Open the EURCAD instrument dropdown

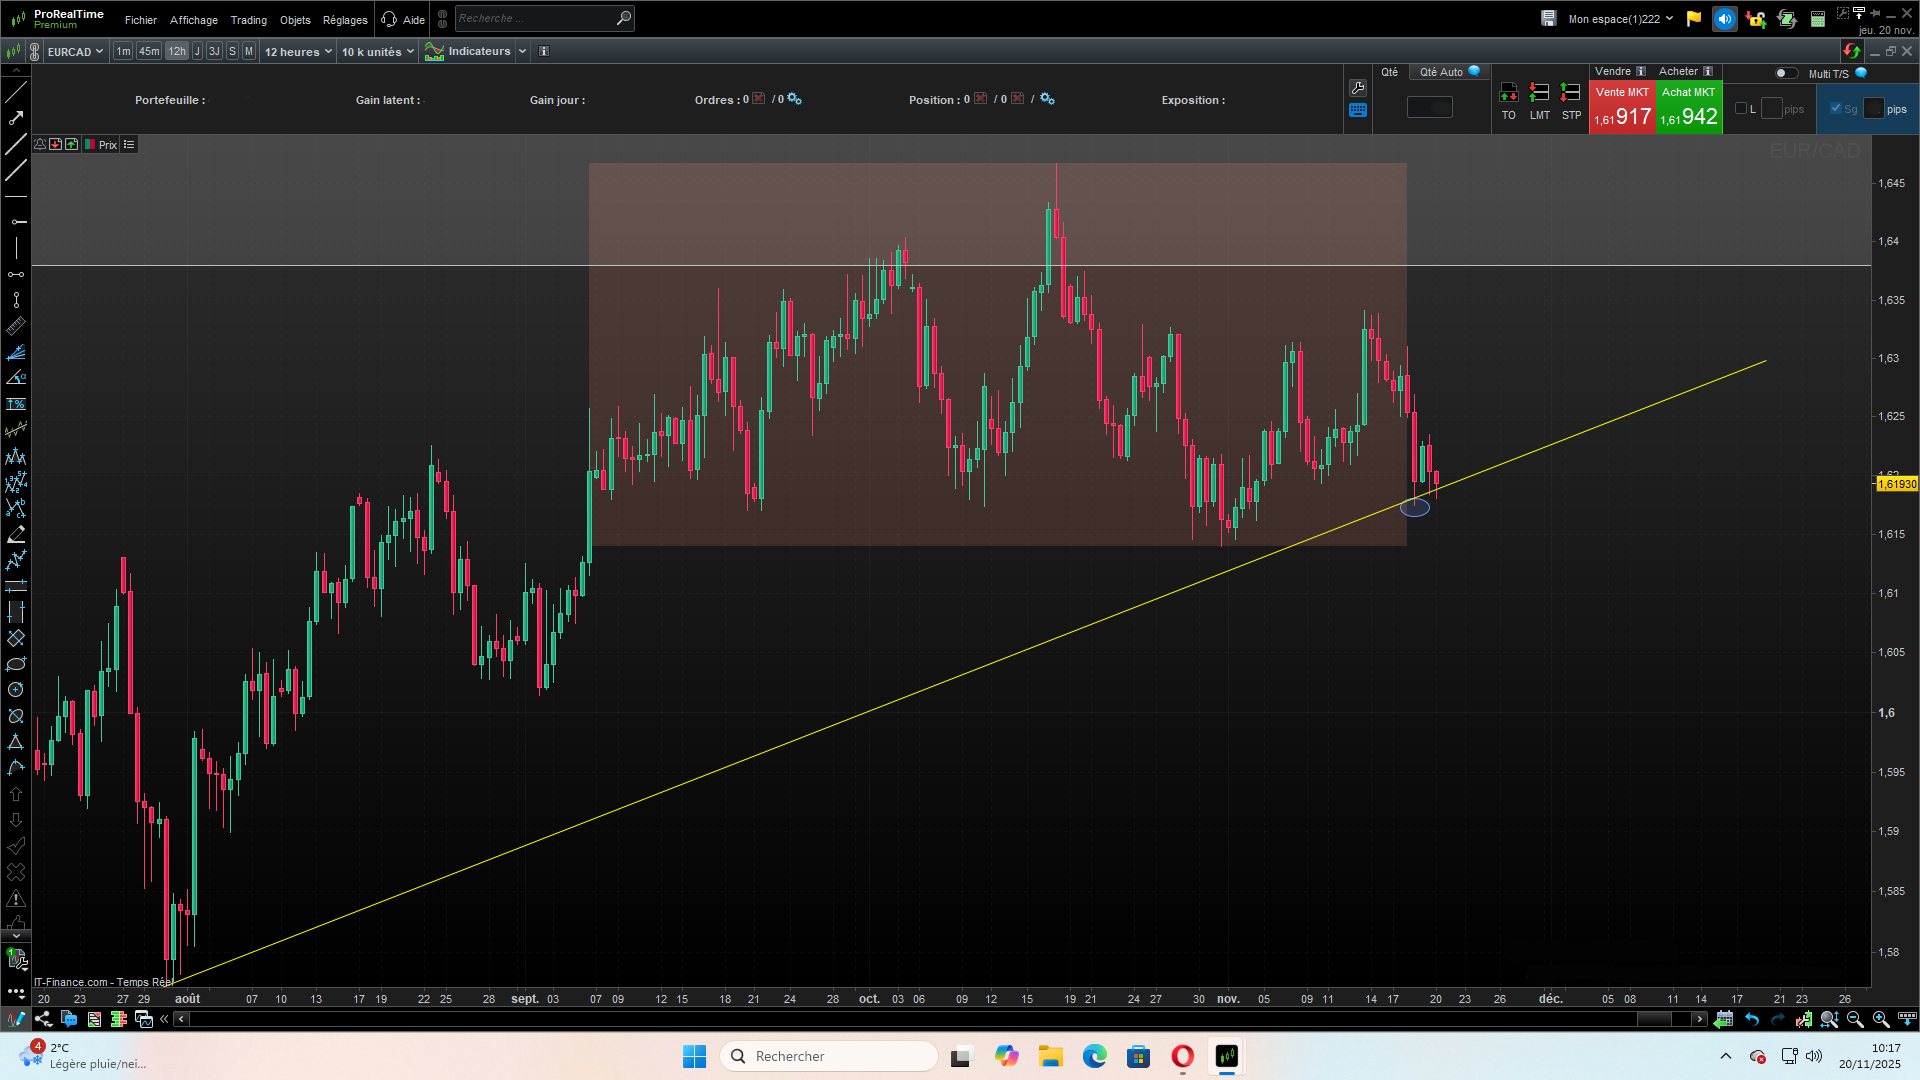(75, 51)
